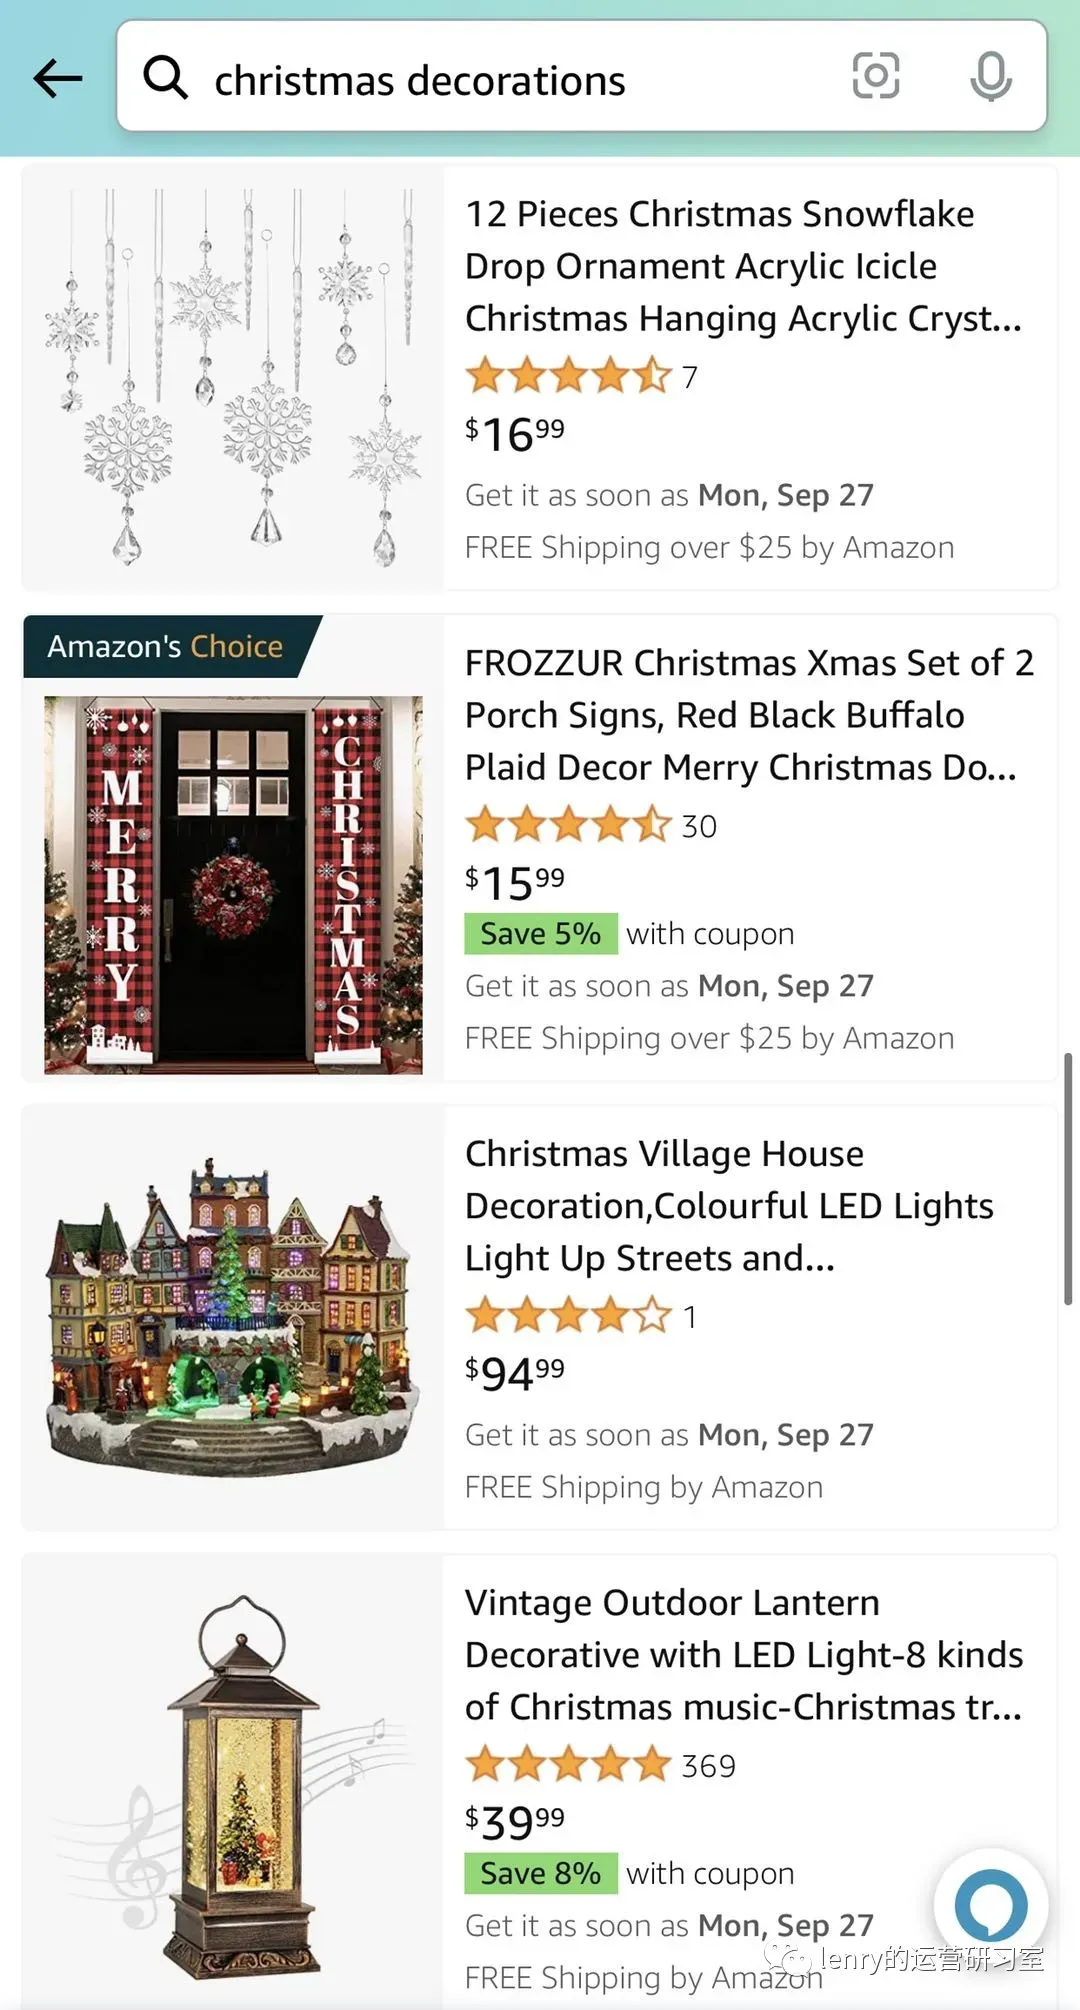
Task: Tap star rating of snowflake ornament
Action: pos(568,376)
